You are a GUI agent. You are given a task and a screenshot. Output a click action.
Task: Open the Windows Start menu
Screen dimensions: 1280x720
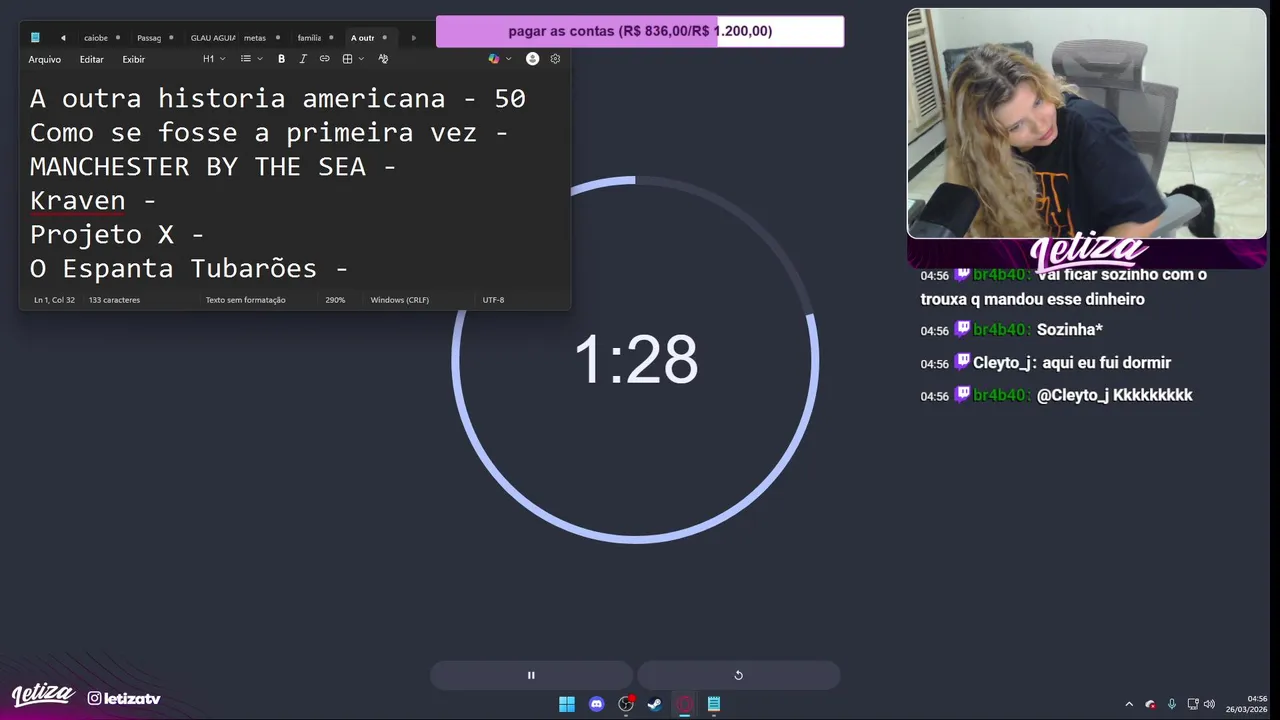(567, 704)
